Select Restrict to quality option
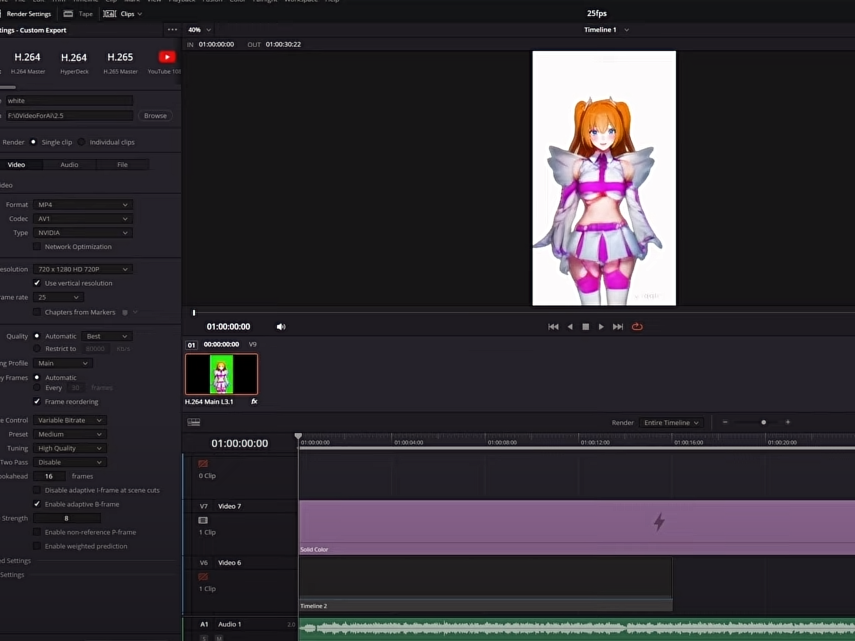 [37, 348]
